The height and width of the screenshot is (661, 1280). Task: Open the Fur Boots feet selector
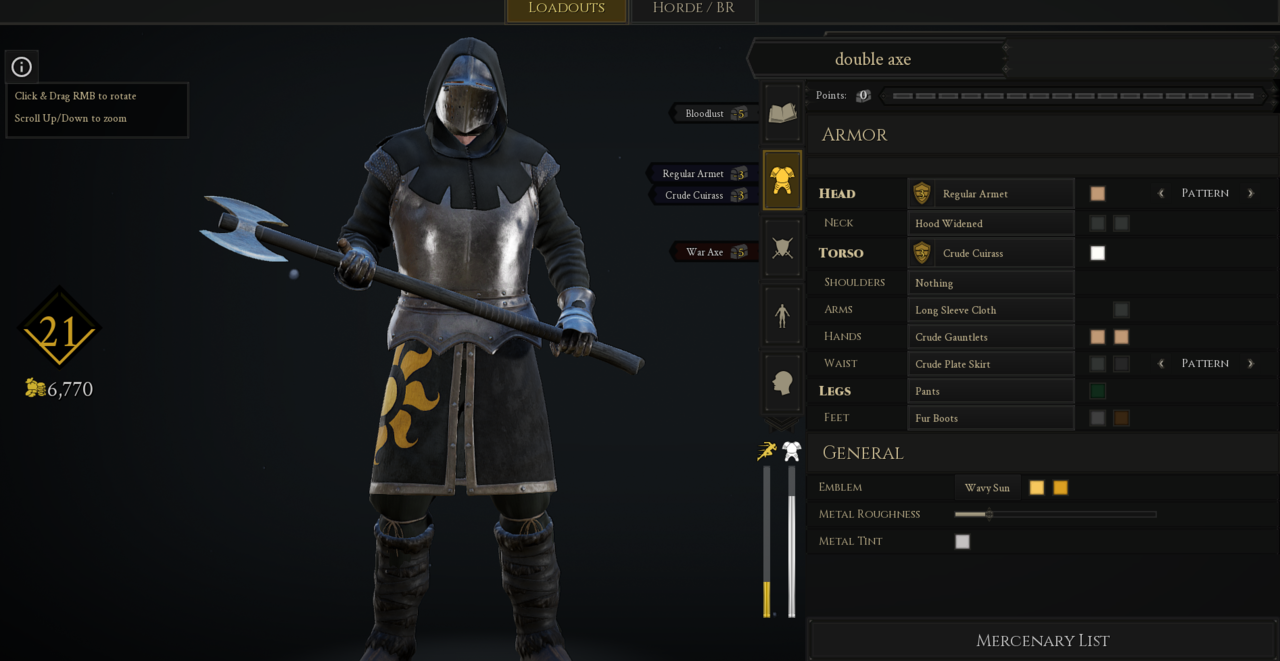tap(990, 418)
